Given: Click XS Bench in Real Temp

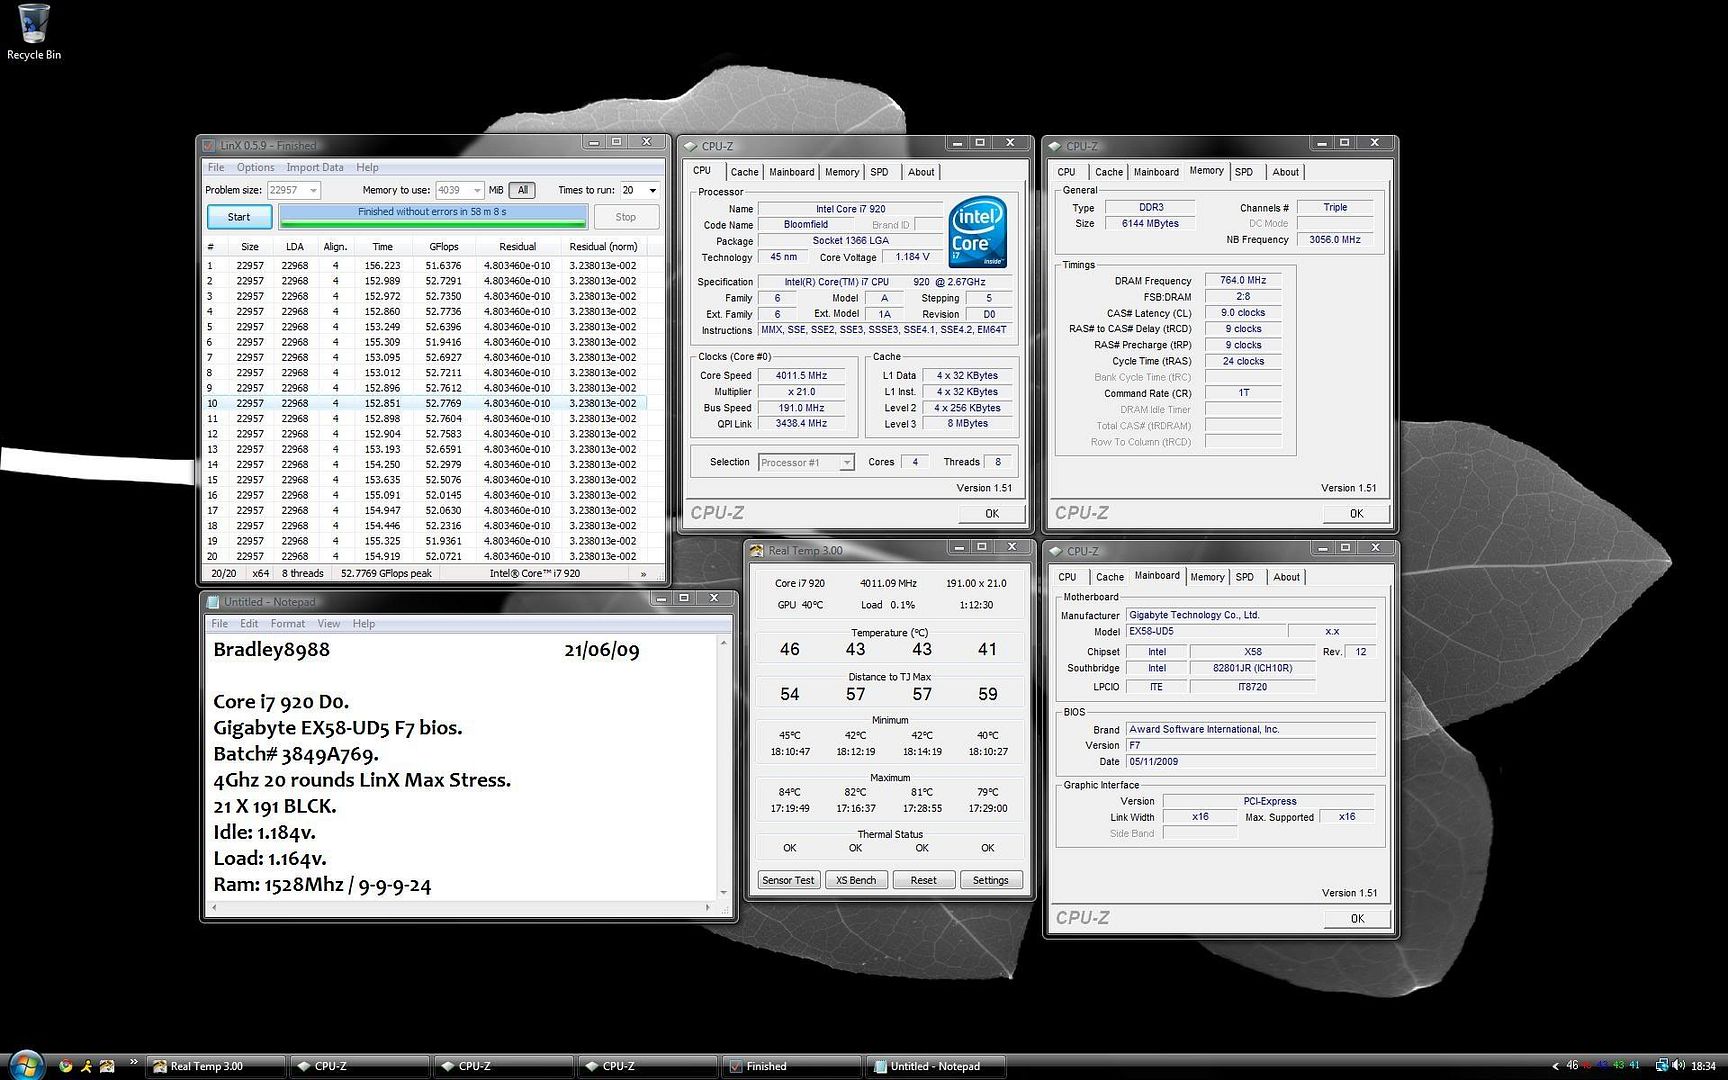Looking at the screenshot, I should coord(856,880).
